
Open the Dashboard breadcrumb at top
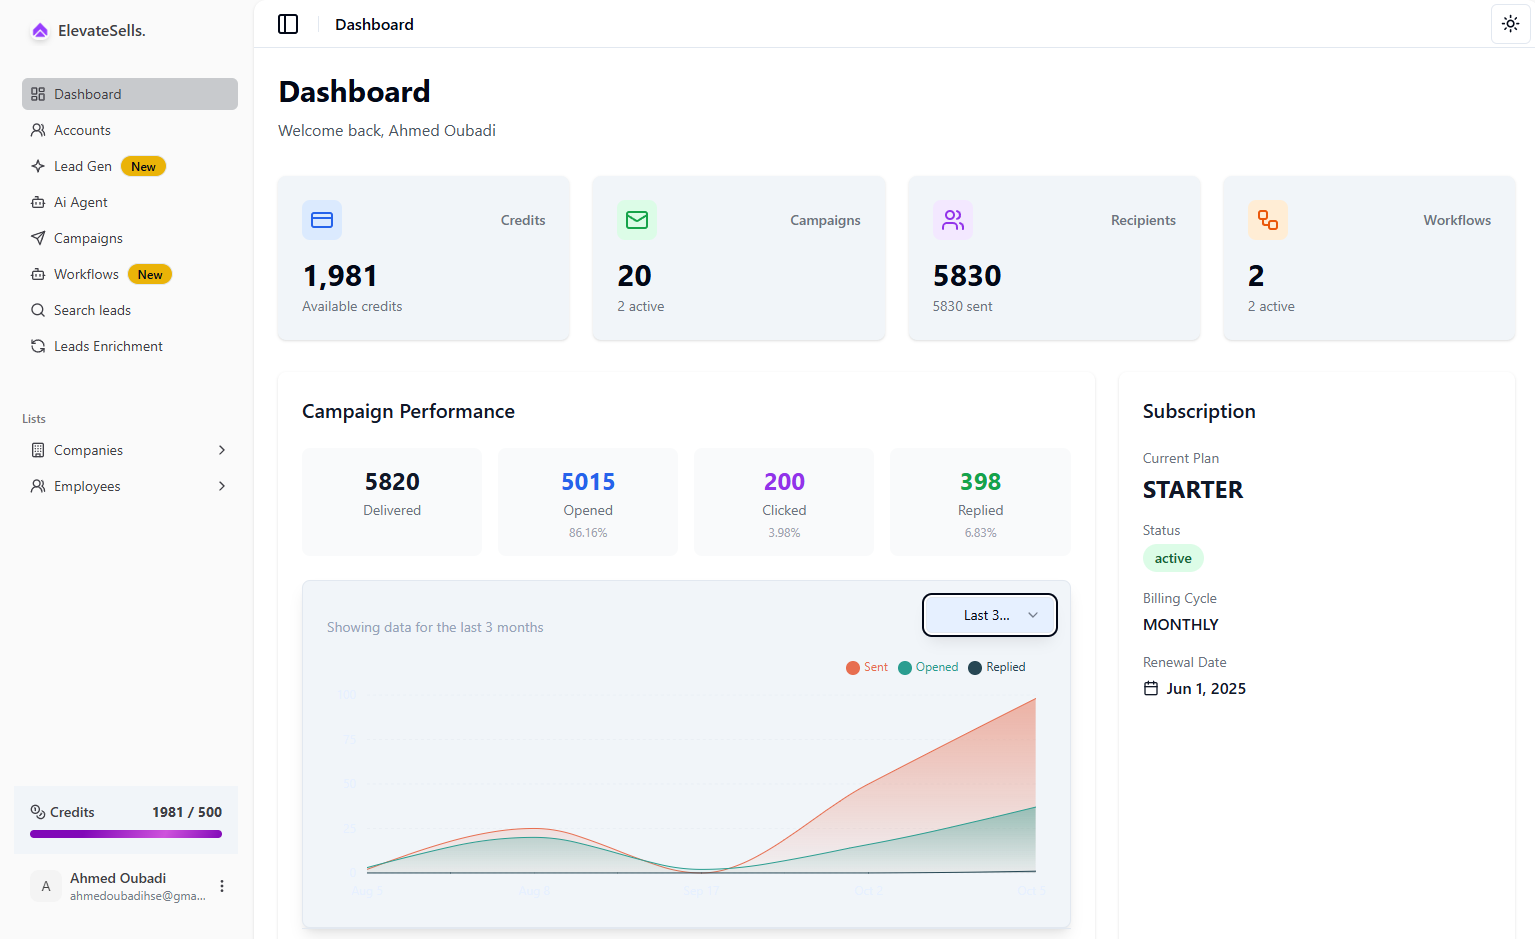click(x=374, y=24)
